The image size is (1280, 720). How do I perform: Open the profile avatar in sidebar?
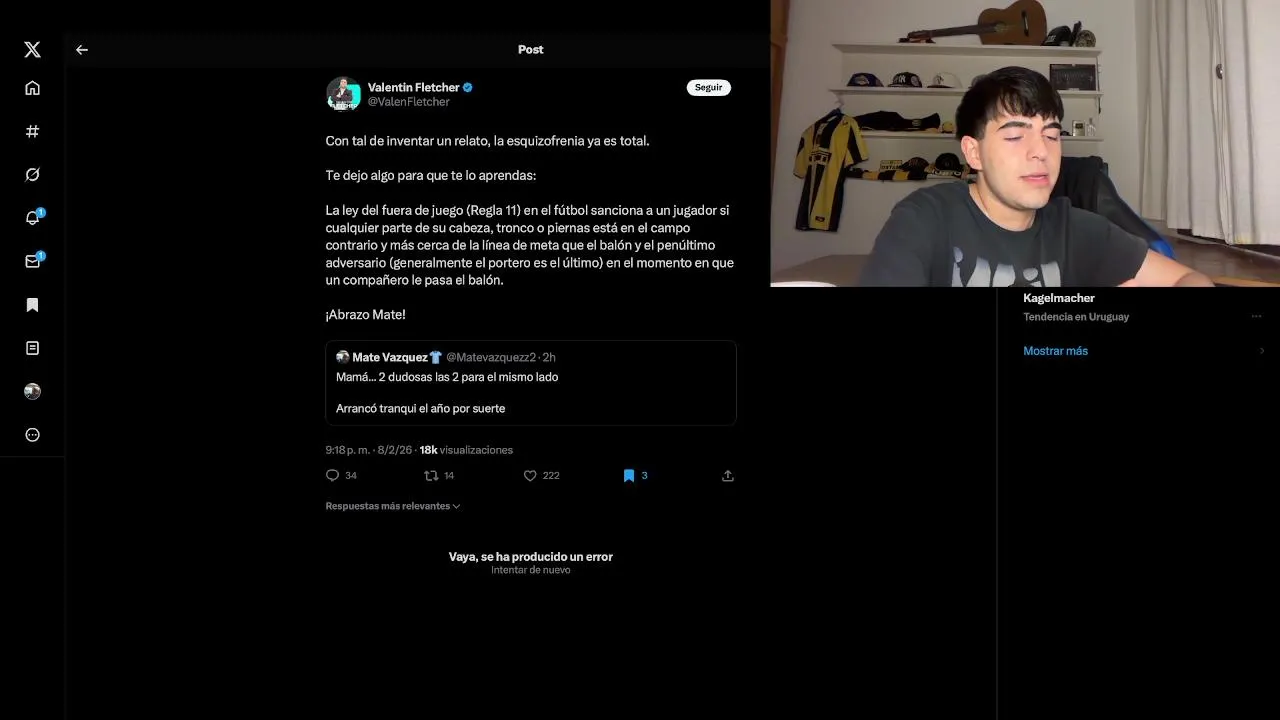click(x=32, y=391)
